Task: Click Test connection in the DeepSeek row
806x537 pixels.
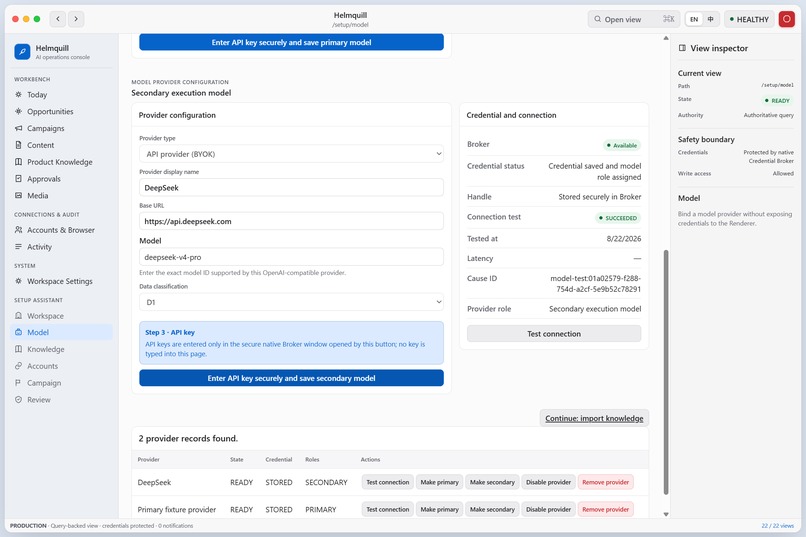Action: pyautogui.click(x=388, y=482)
